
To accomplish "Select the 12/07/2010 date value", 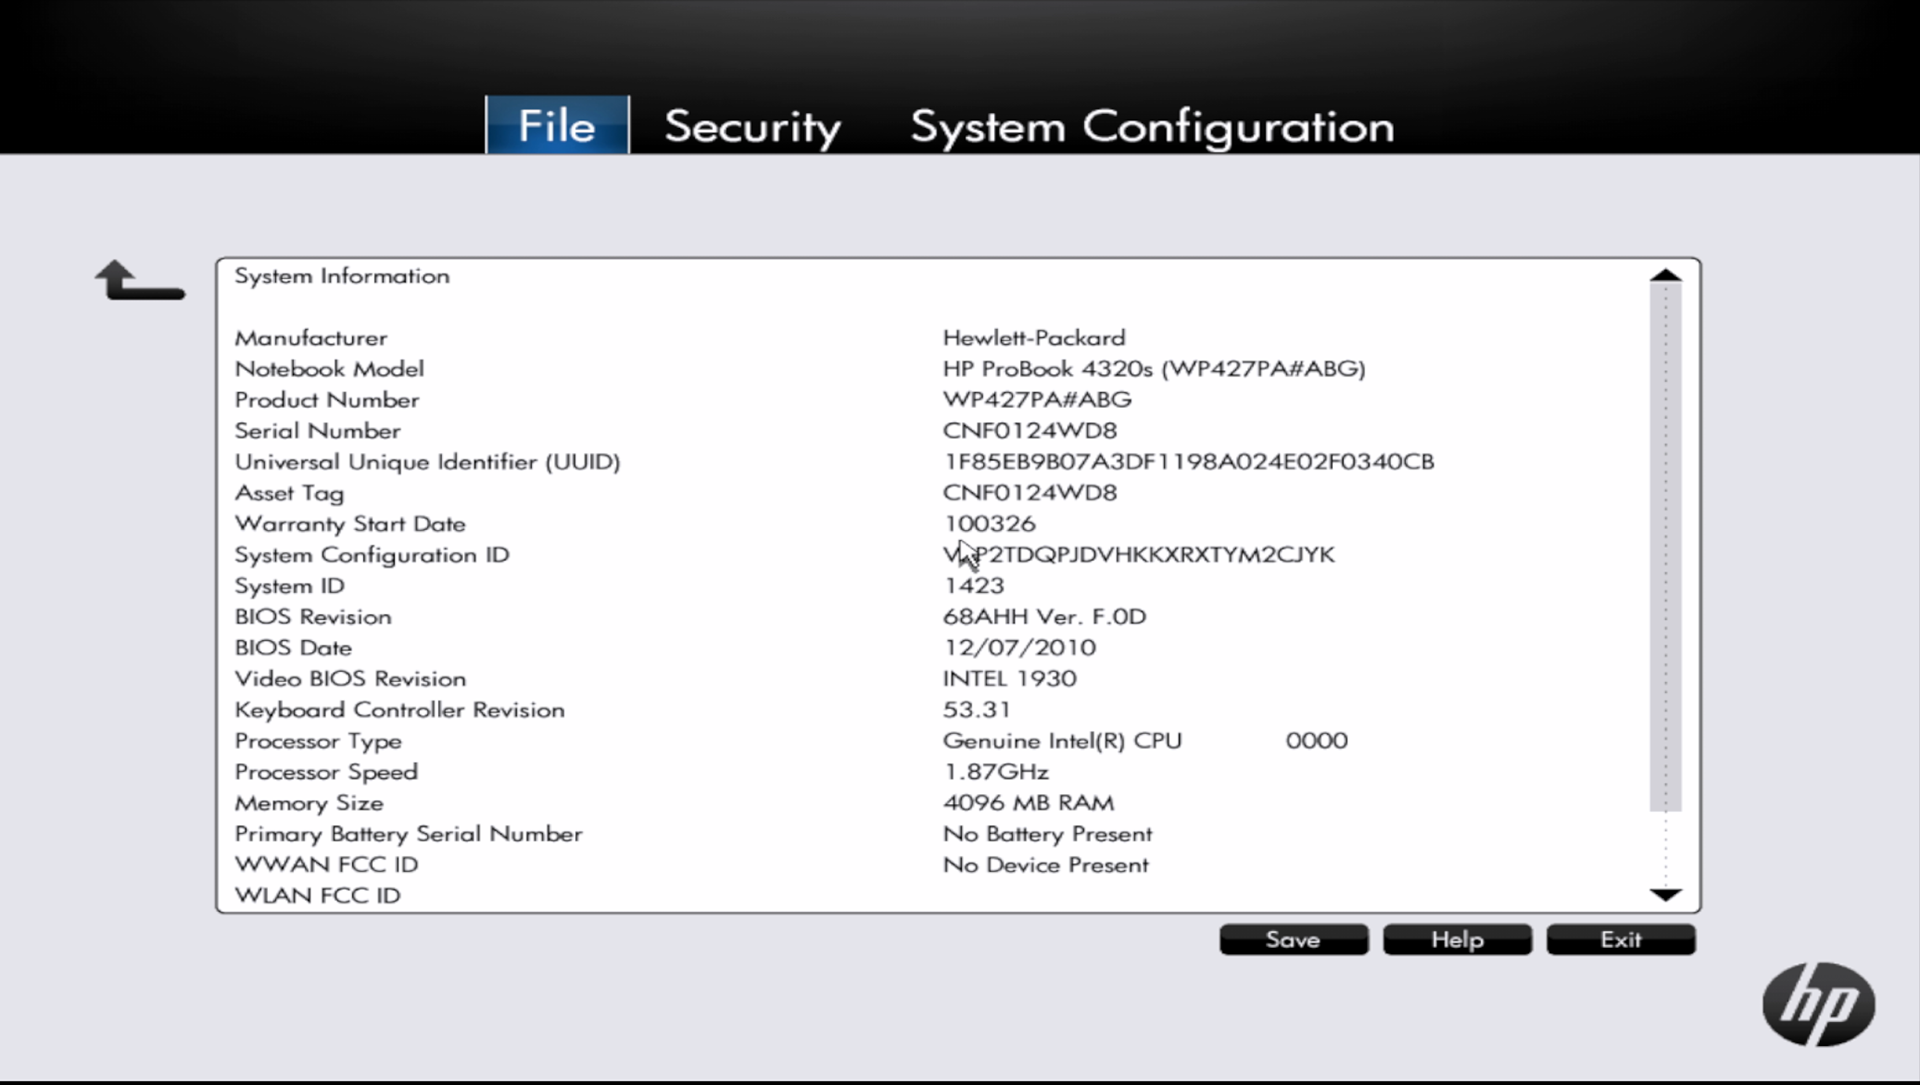I will (x=1019, y=648).
